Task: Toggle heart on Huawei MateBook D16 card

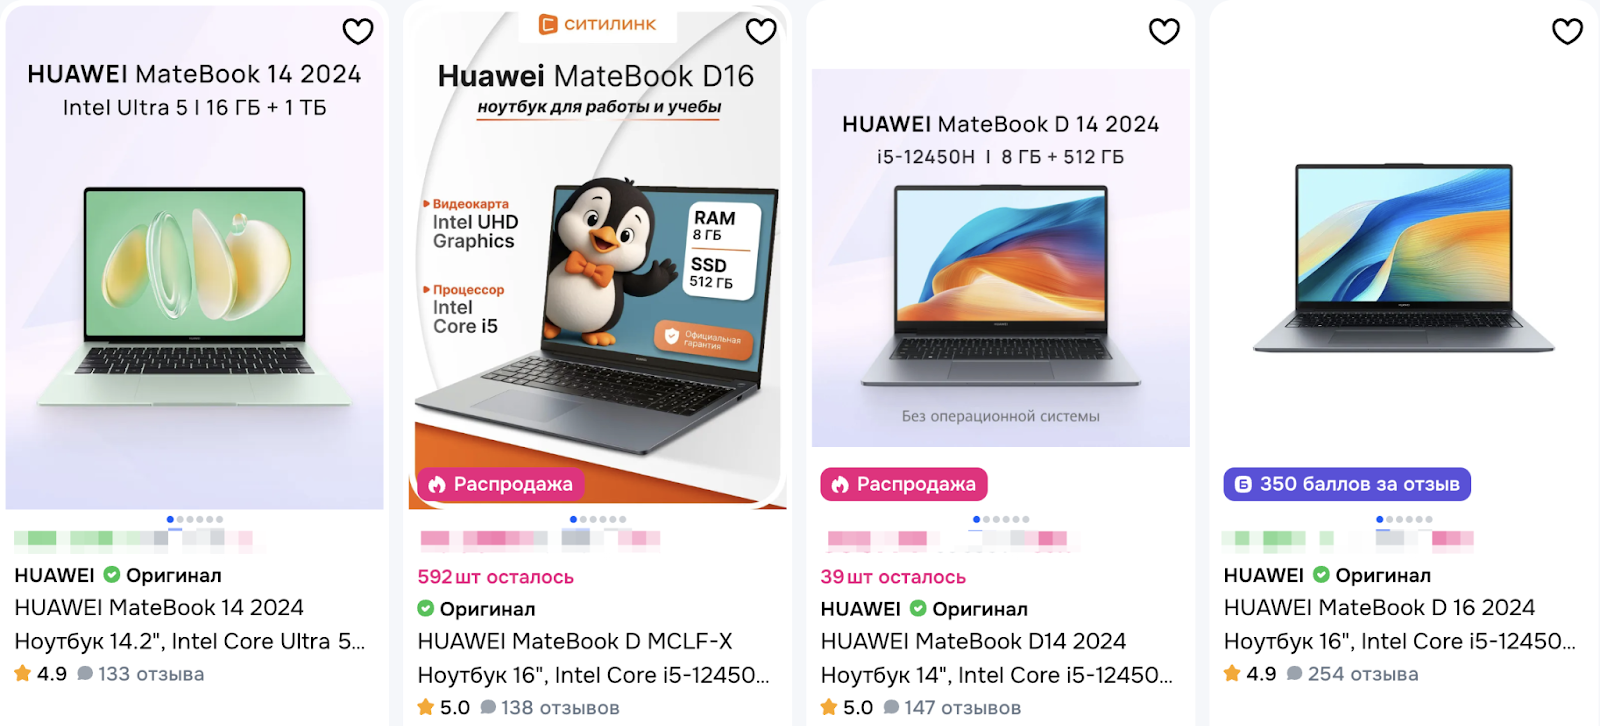Action: coord(761,32)
